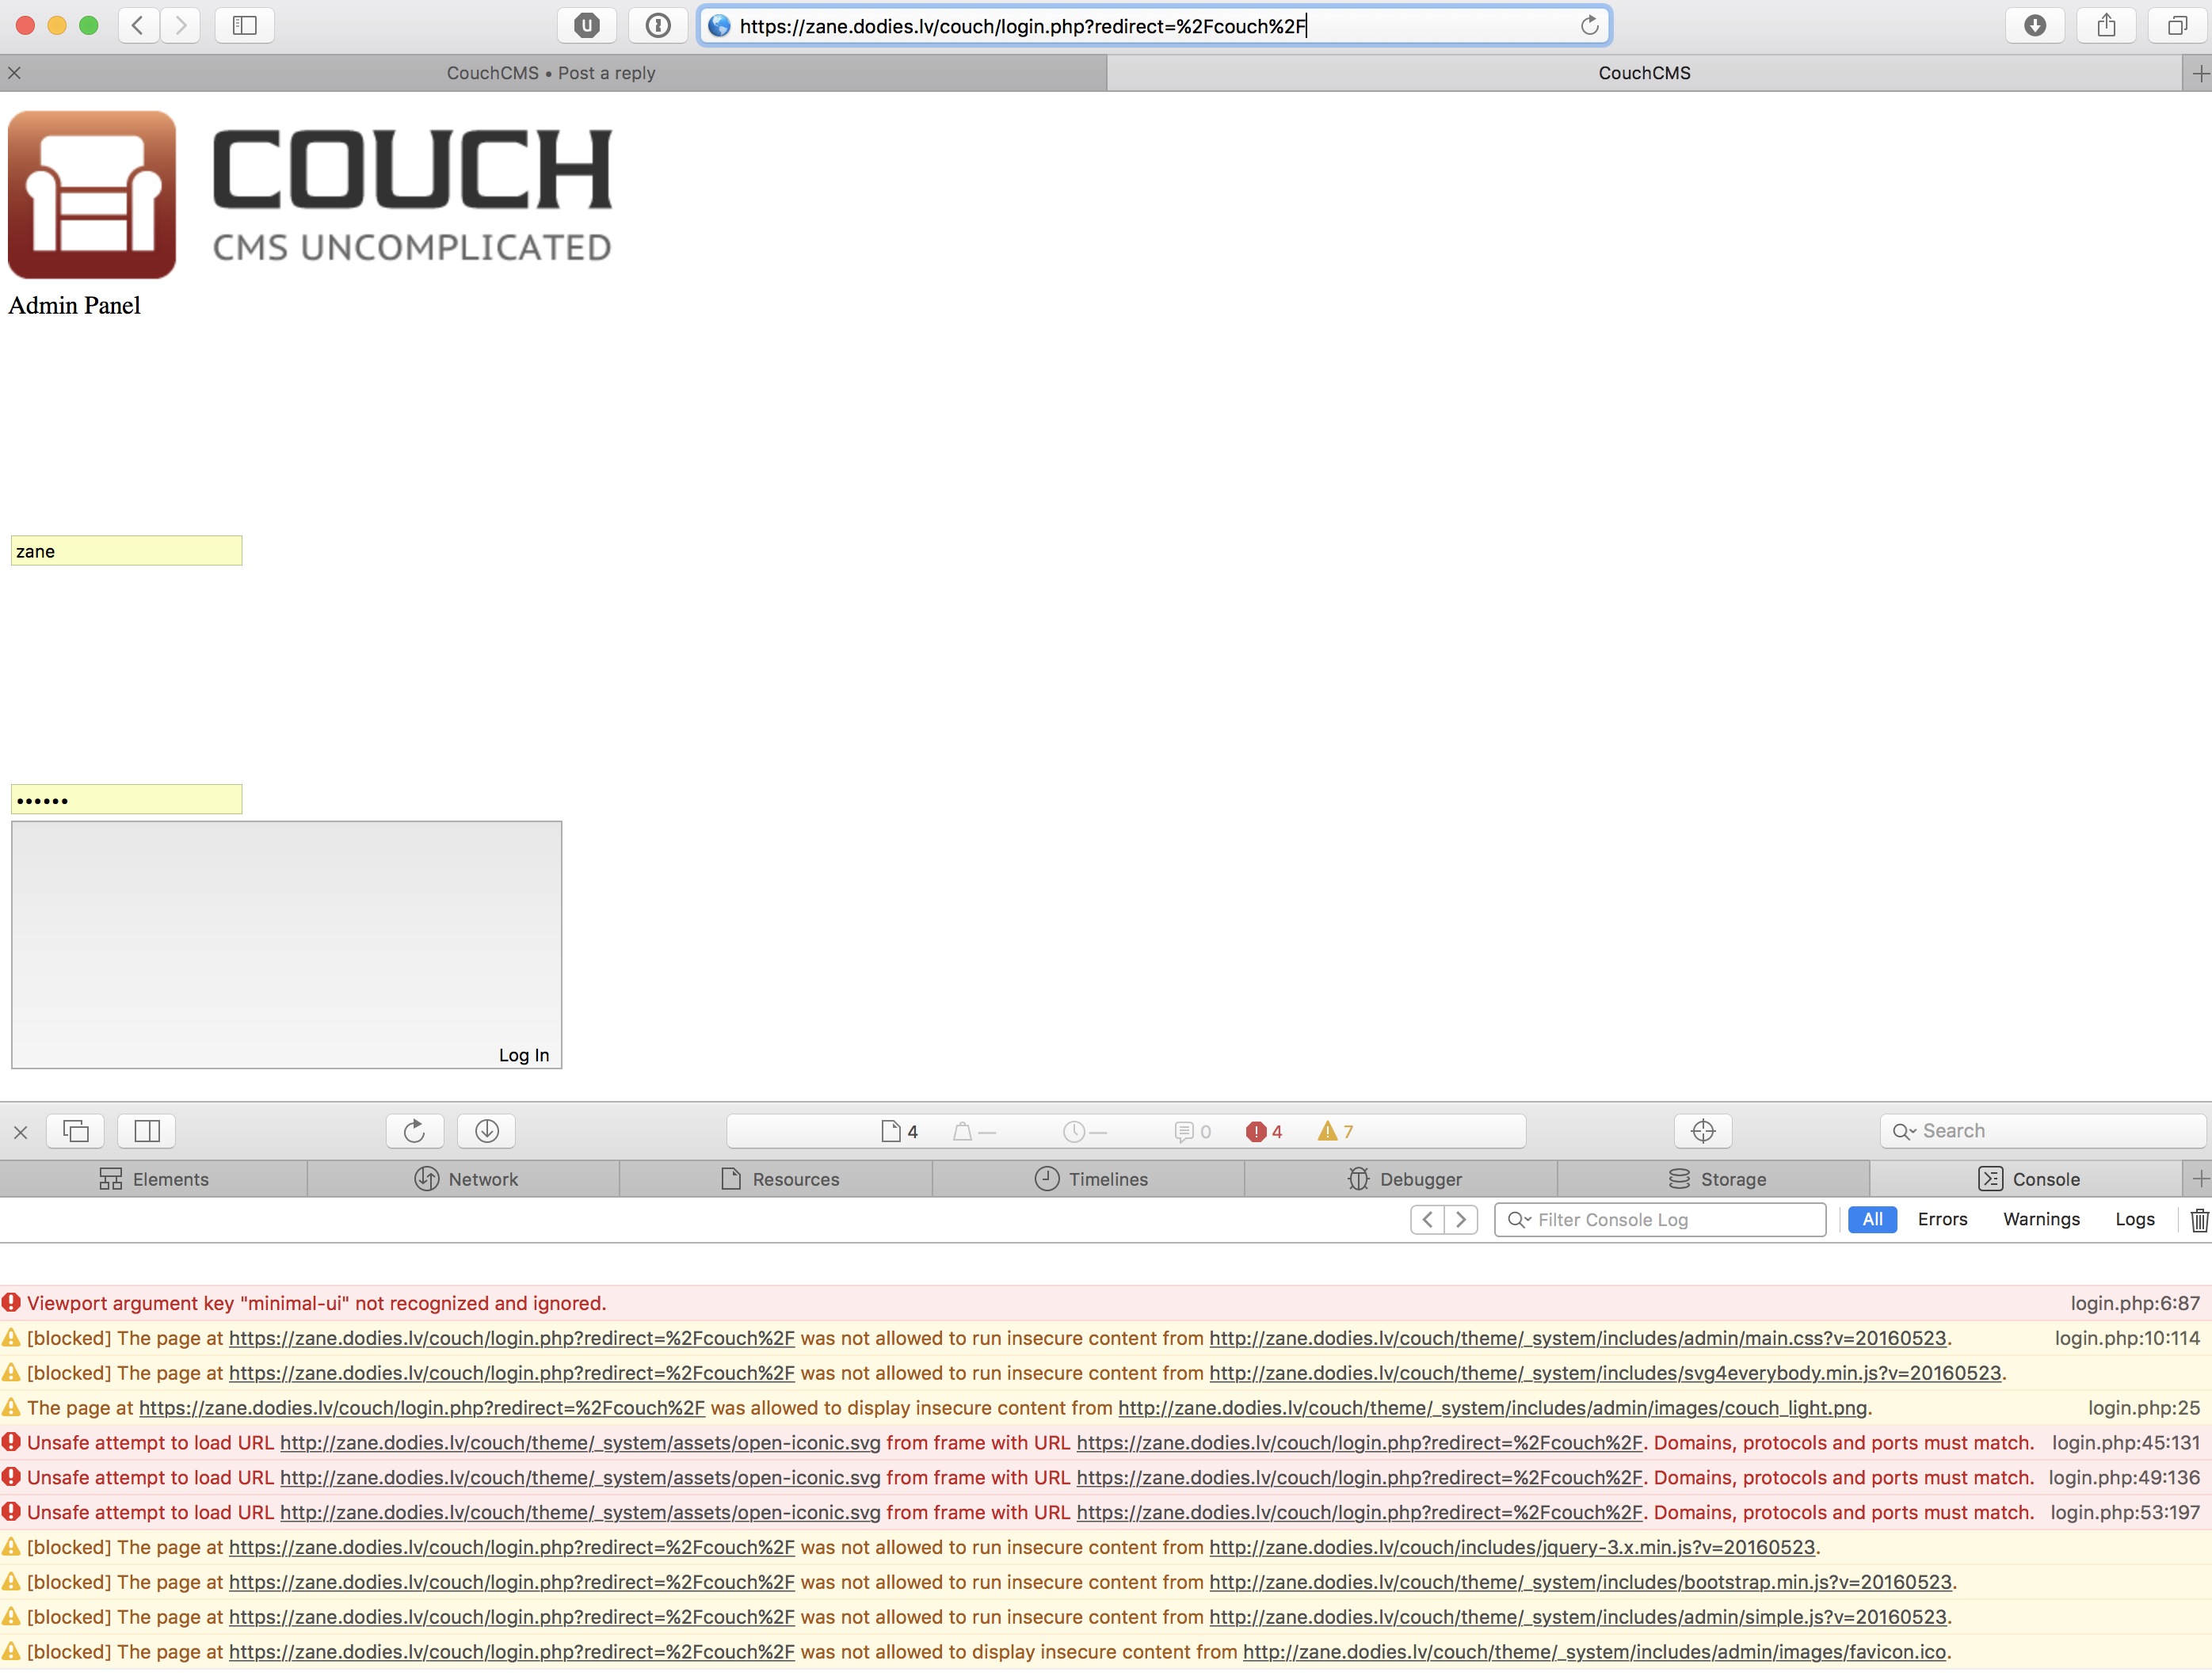Screen dimensions: 2212x1676
Task: Reload page from inspector toolbar
Action: pos(415,1132)
